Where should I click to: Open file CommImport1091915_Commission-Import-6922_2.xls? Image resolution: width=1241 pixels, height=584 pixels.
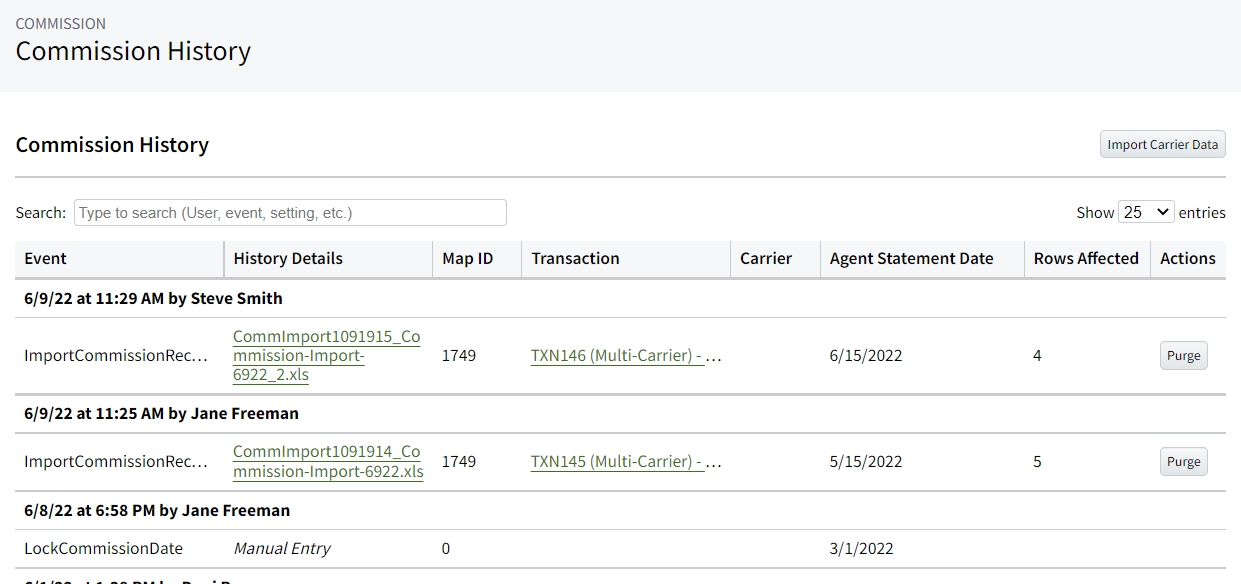coord(326,355)
